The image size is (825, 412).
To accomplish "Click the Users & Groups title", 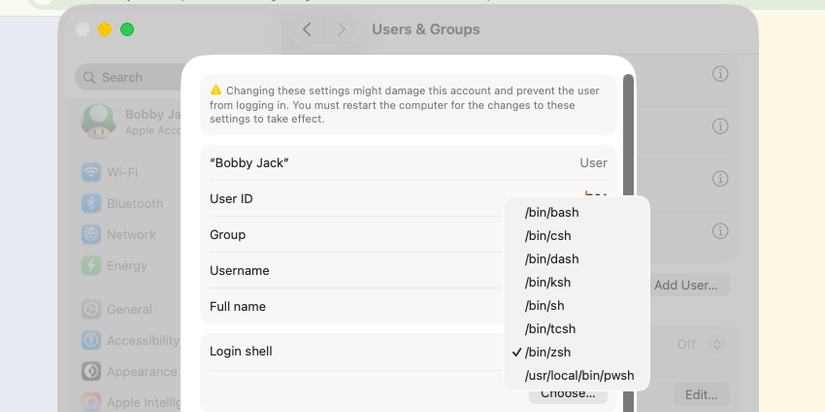I will 426,29.
